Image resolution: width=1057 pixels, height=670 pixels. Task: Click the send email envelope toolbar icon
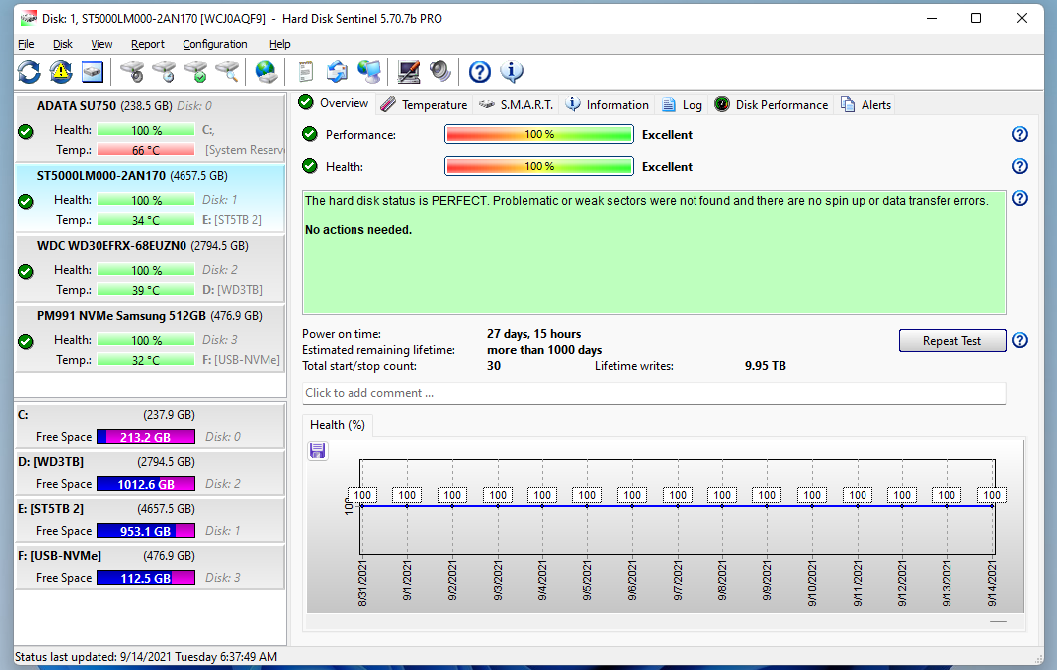(x=337, y=72)
